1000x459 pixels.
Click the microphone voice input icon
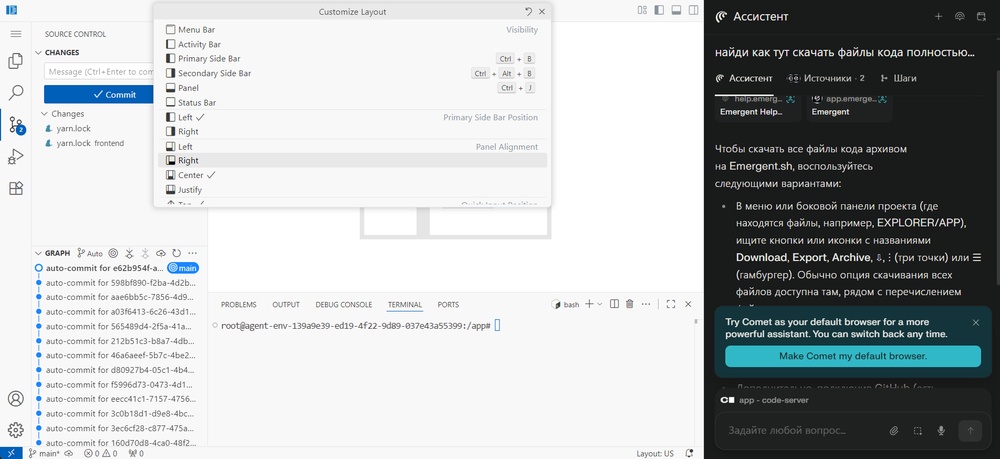[x=941, y=430]
